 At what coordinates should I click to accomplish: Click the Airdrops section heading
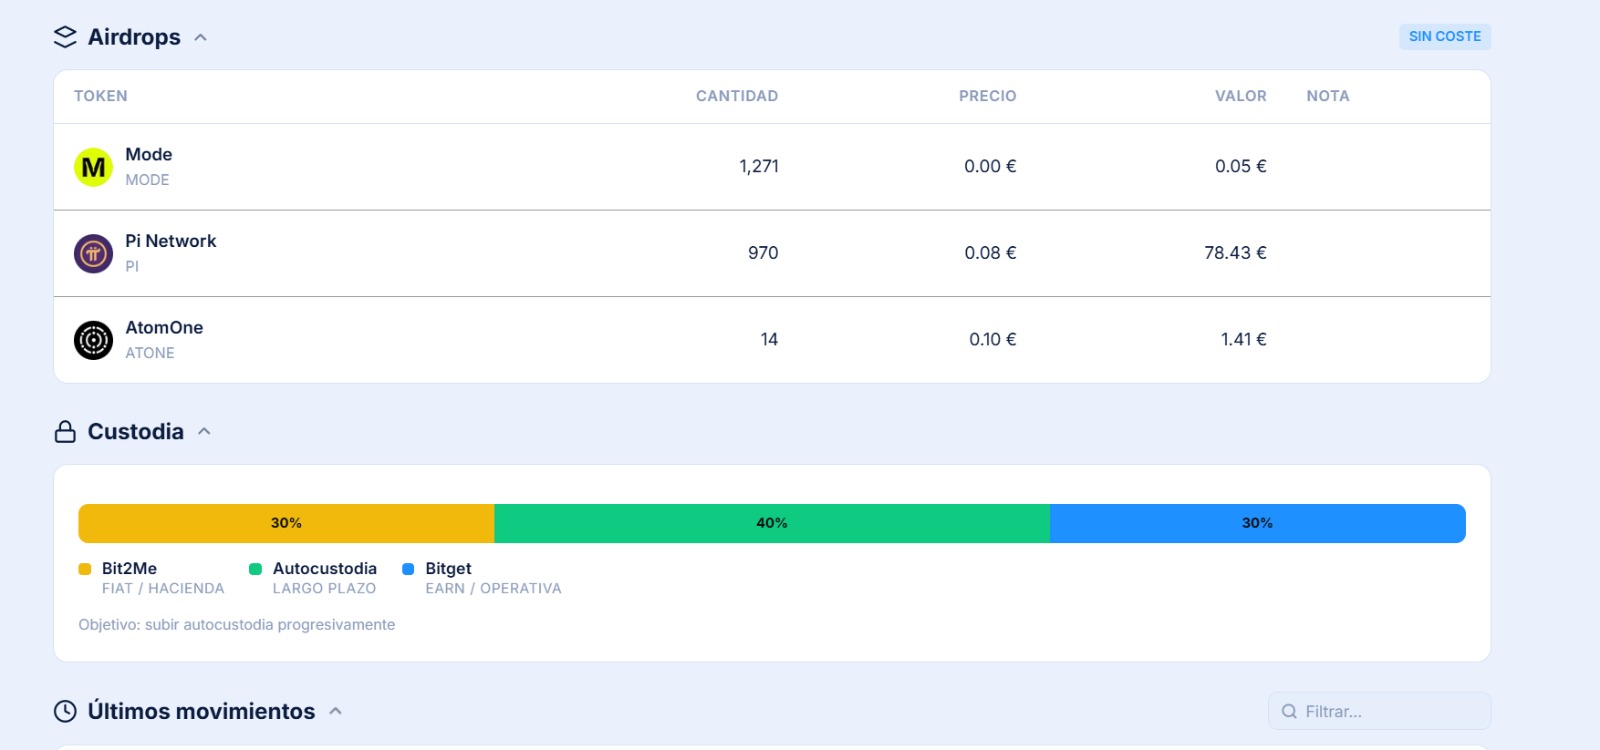point(134,37)
